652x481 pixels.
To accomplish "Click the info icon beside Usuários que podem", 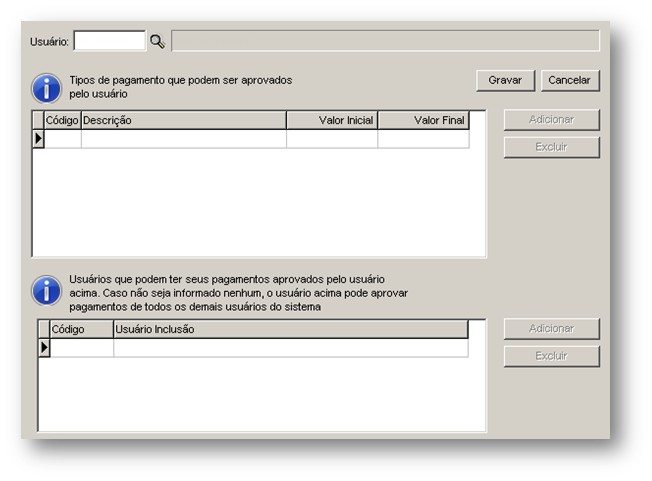I will pyautogui.click(x=46, y=290).
